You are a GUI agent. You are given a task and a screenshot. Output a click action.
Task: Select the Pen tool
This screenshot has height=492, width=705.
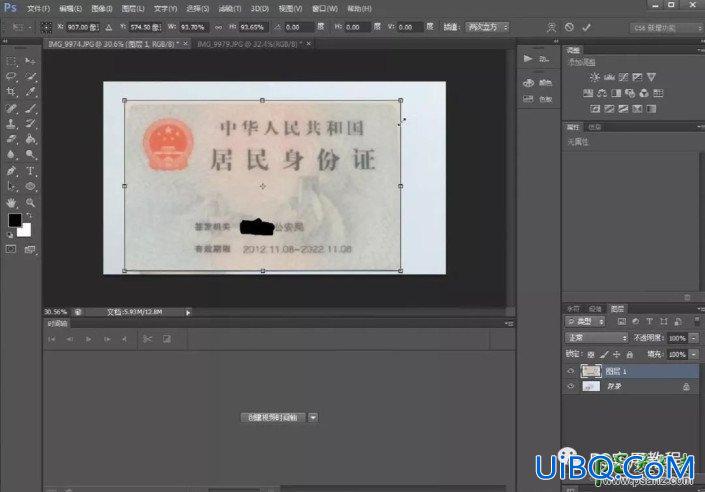11,170
